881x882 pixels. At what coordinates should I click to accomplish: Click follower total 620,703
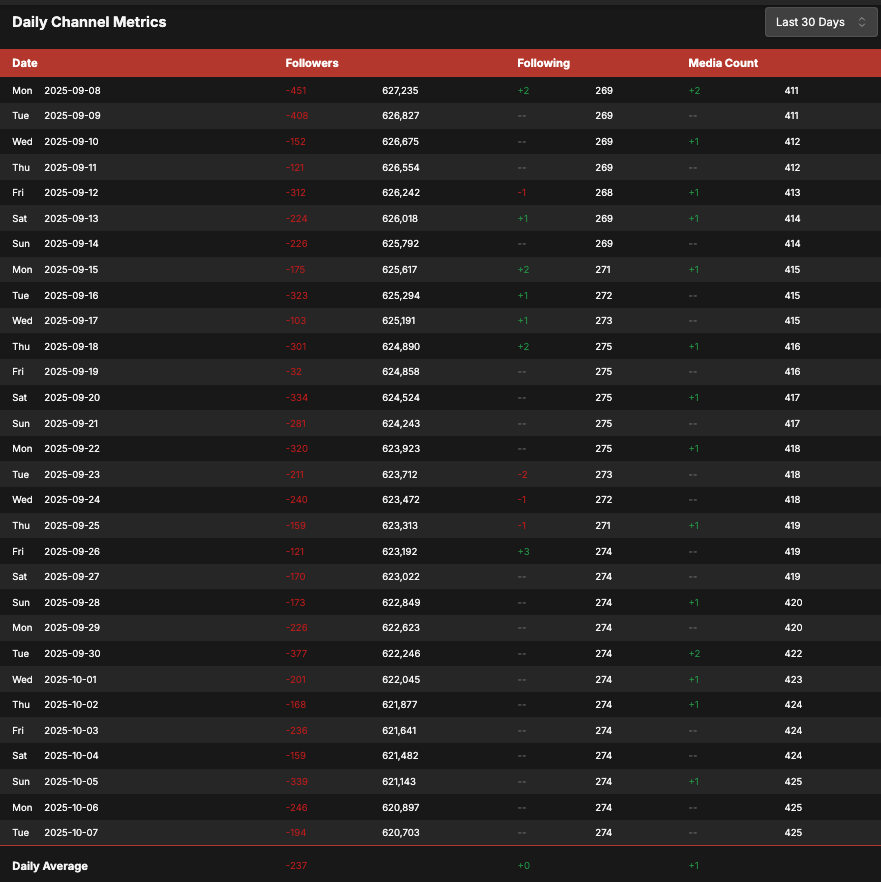coord(400,832)
